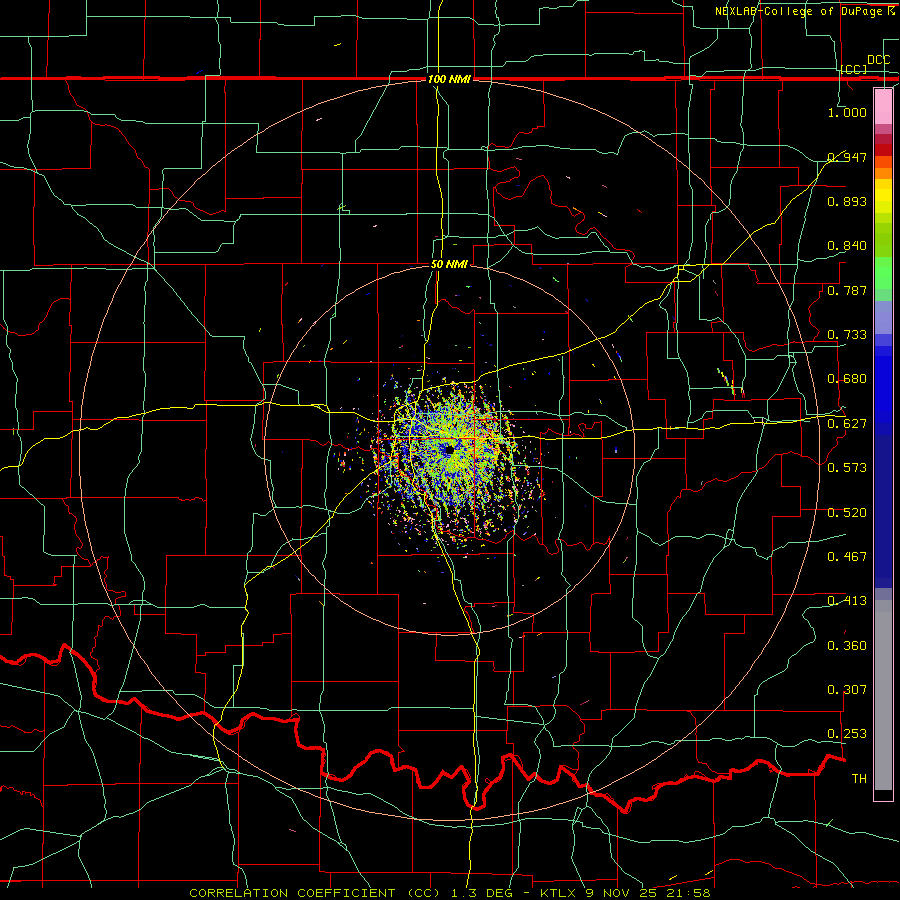Click the pink segment of the color bar

(883, 107)
